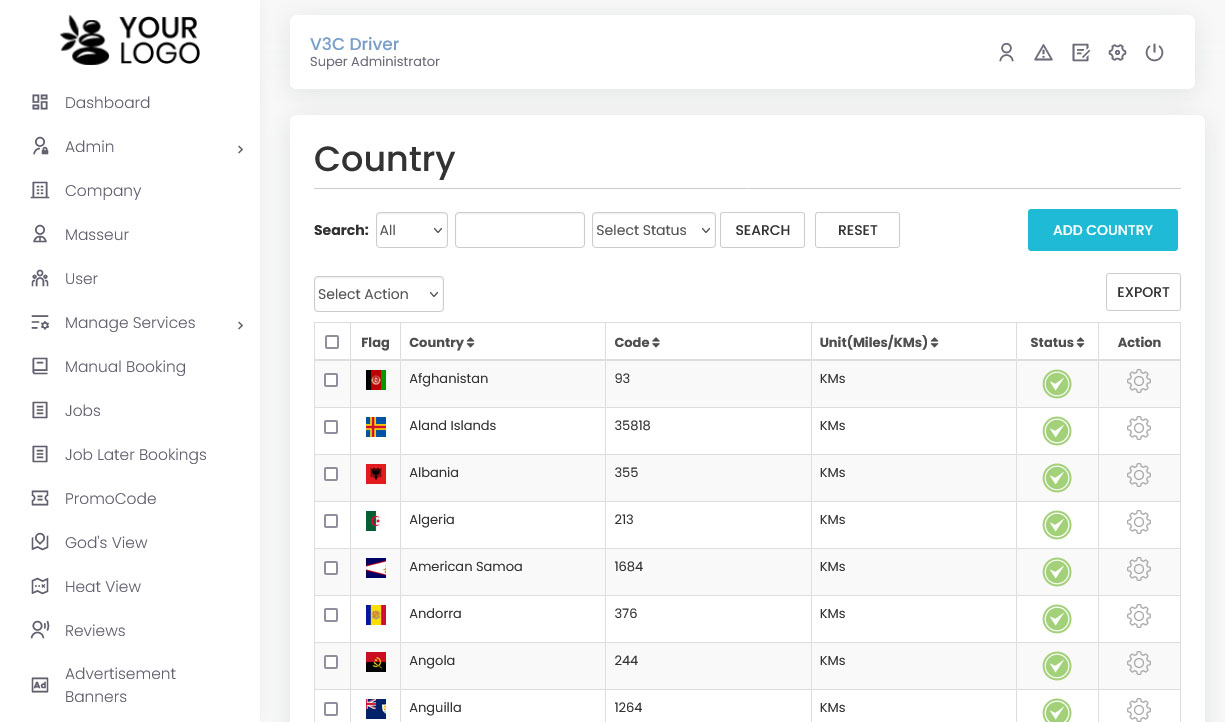This screenshot has width=1225, height=722.
Task: Sort table by Country column
Action: pyautogui.click(x=442, y=342)
